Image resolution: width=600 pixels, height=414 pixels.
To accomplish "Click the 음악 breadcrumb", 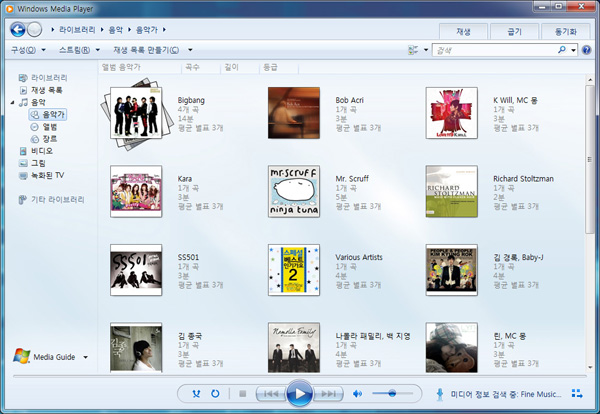I will coord(116,29).
